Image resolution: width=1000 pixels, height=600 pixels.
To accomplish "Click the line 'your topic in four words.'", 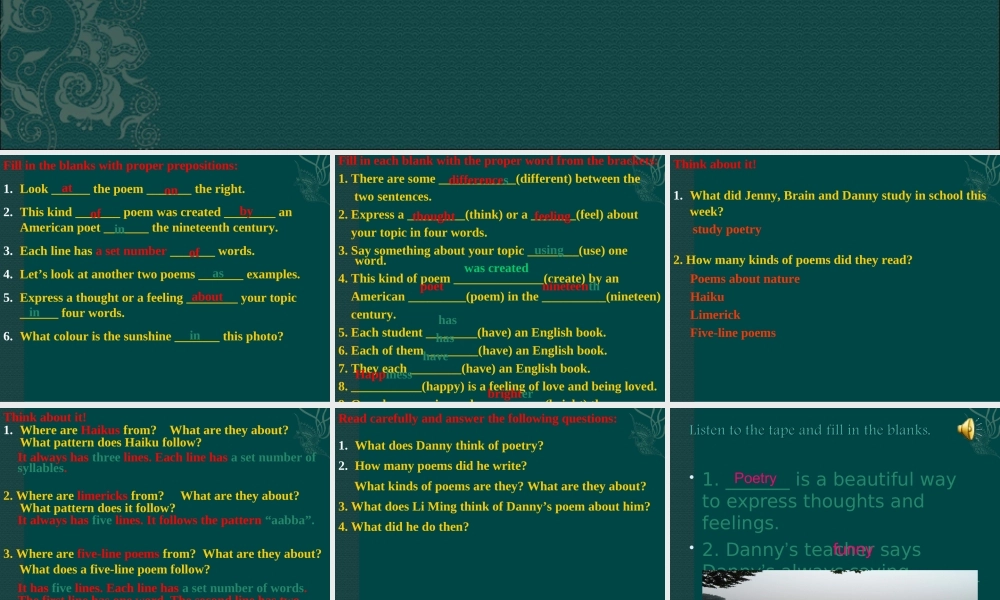I will [x=419, y=233].
